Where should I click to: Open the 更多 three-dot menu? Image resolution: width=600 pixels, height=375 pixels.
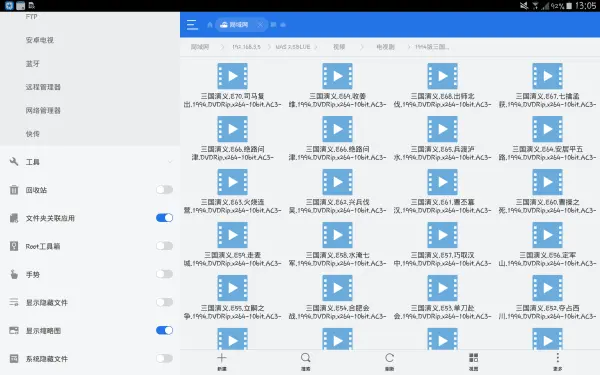tap(558, 358)
